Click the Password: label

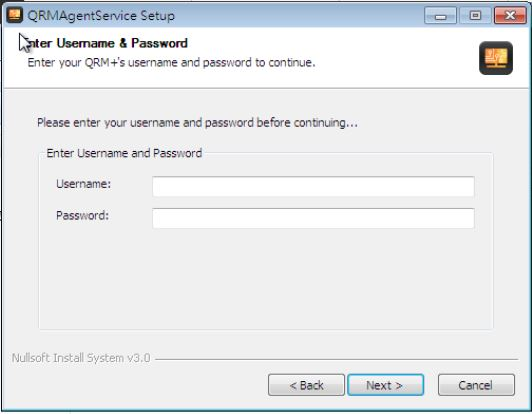pyautogui.click(x=82, y=215)
